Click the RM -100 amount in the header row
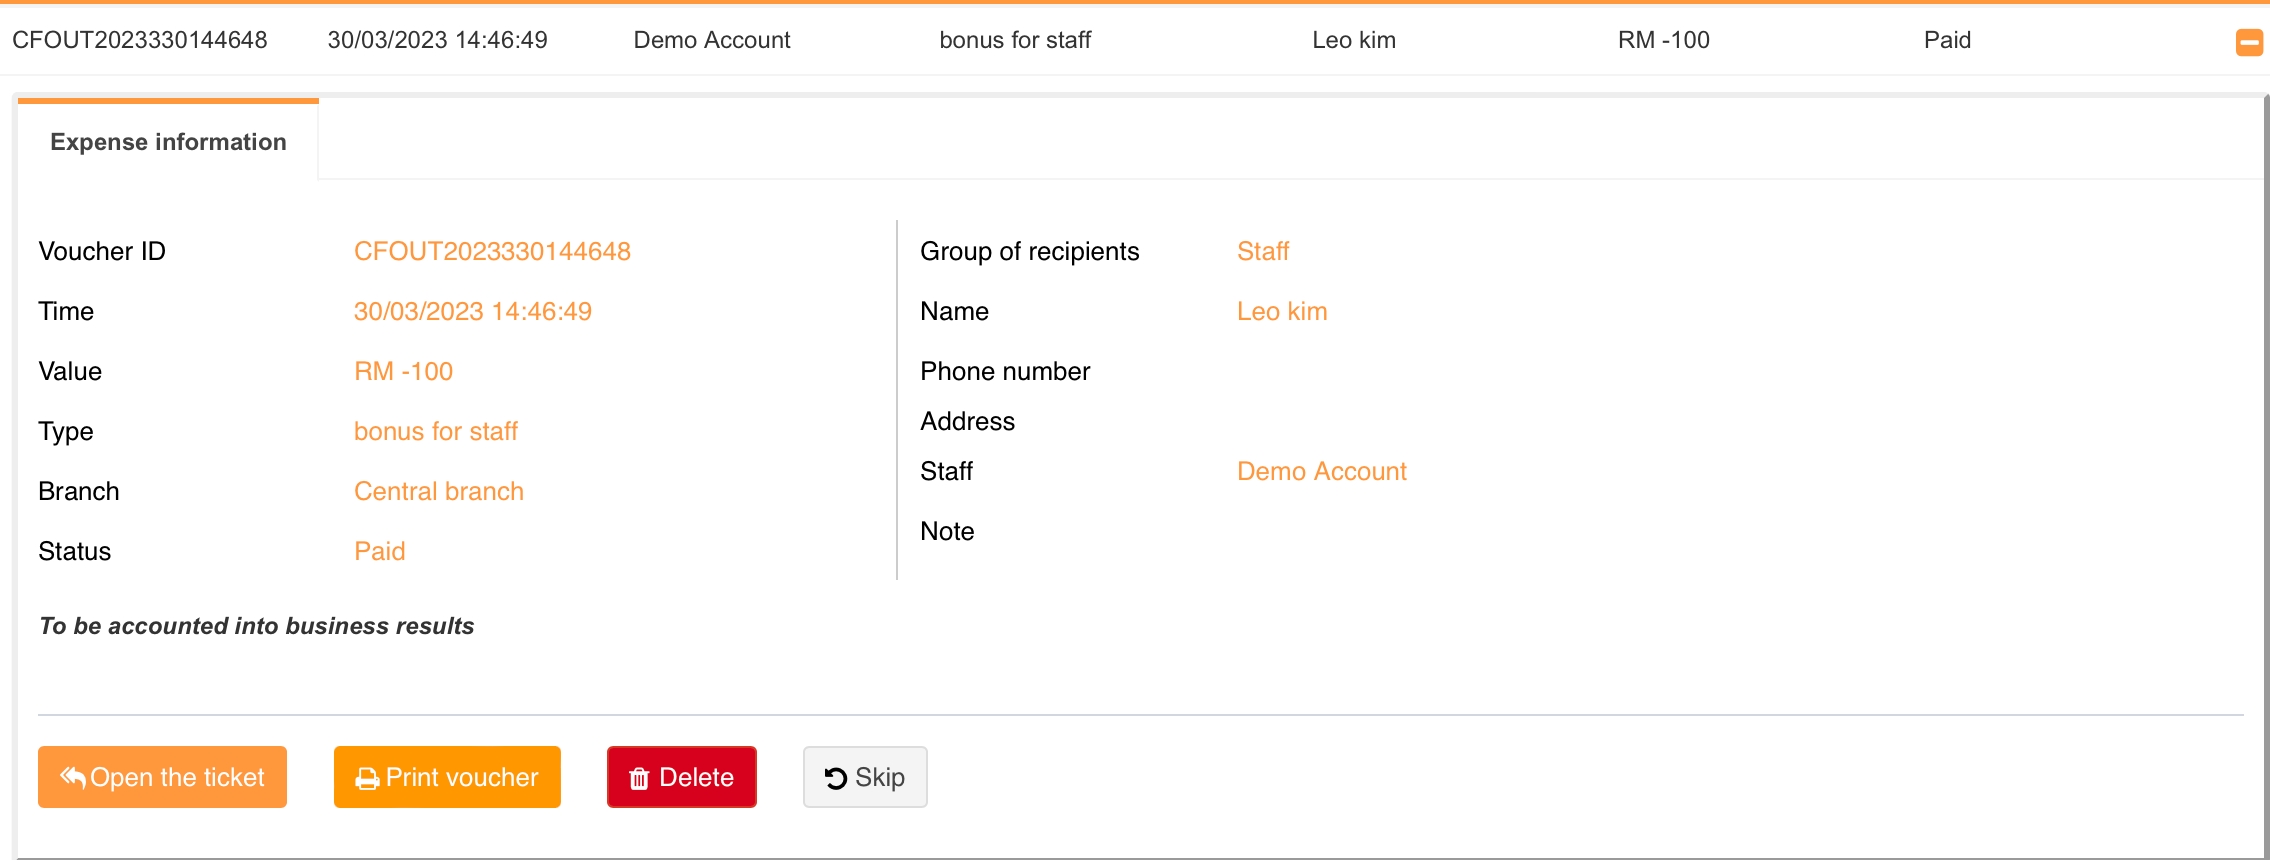 click(x=1663, y=40)
